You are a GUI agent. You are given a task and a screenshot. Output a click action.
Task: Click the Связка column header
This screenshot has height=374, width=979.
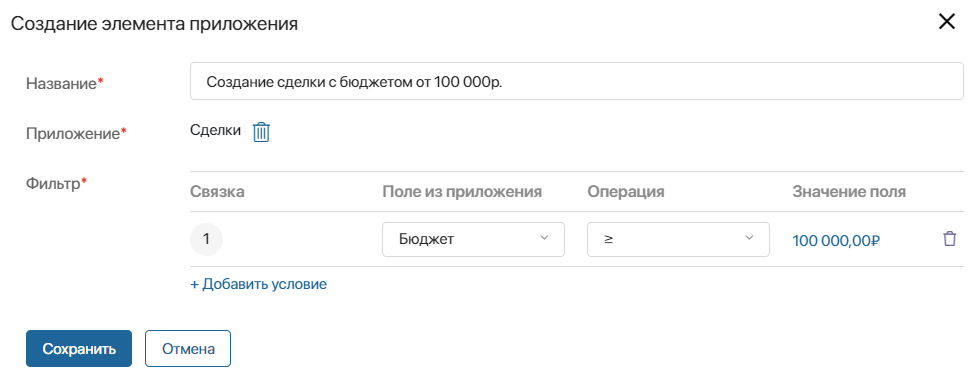click(x=217, y=192)
